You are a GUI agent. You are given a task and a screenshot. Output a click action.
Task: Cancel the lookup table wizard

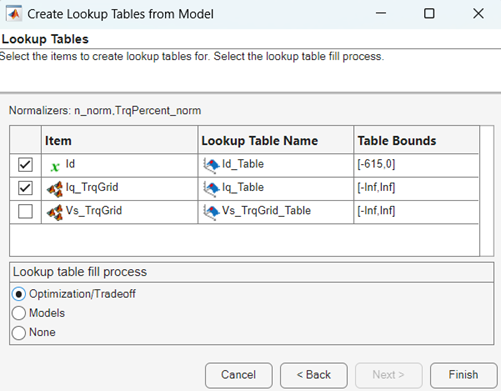click(x=239, y=375)
